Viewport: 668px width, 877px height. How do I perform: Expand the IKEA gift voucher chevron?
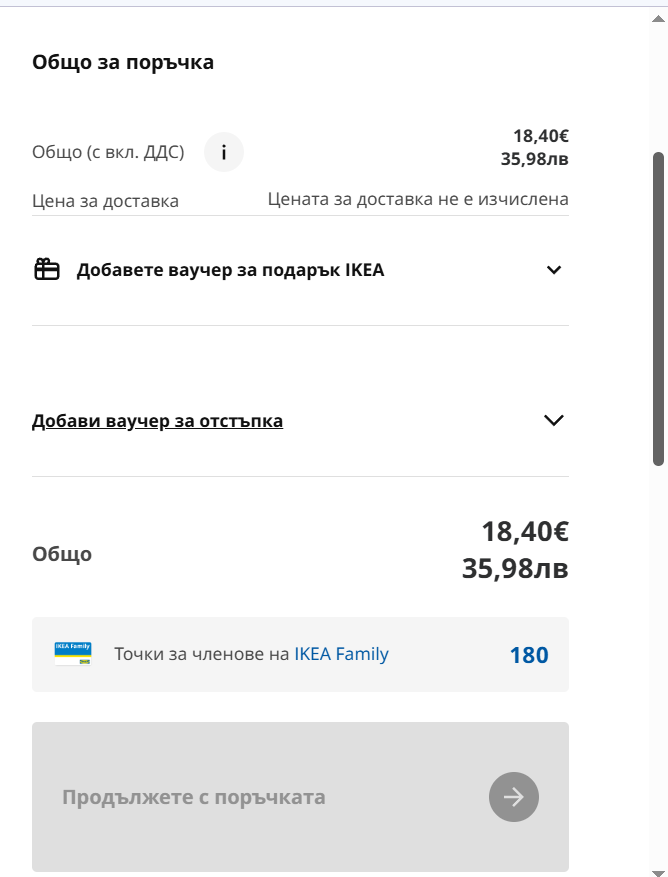point(554,270)
